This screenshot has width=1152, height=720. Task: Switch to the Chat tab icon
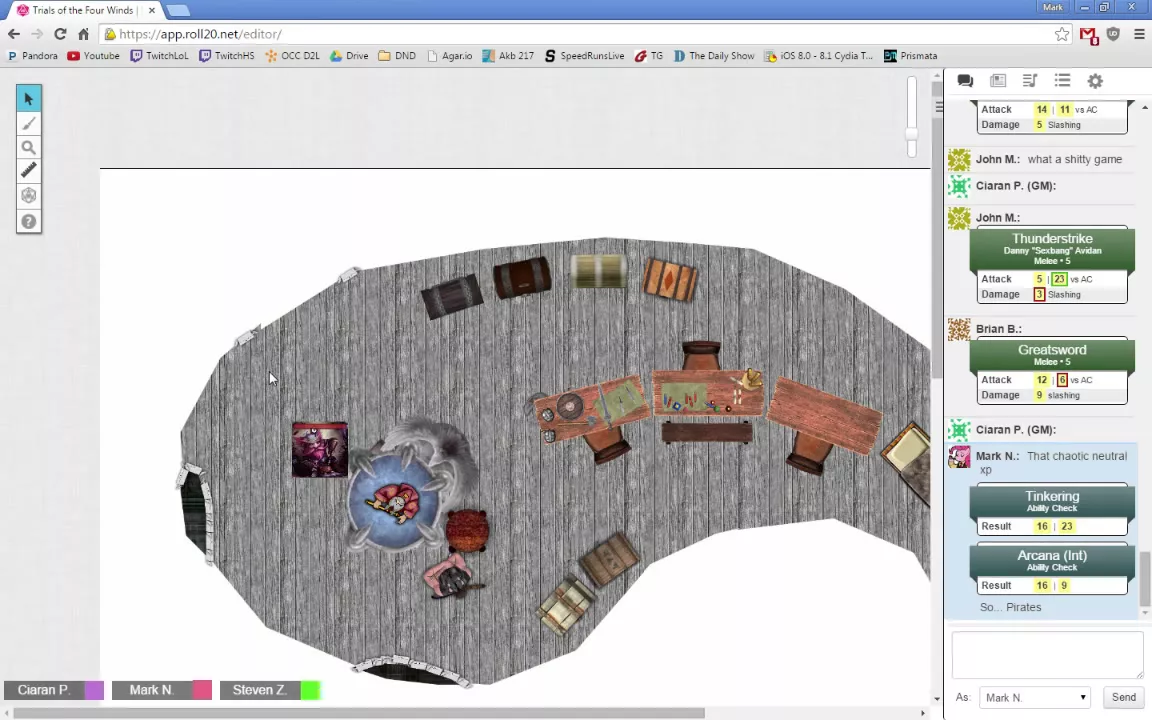(x=965, y=81)
